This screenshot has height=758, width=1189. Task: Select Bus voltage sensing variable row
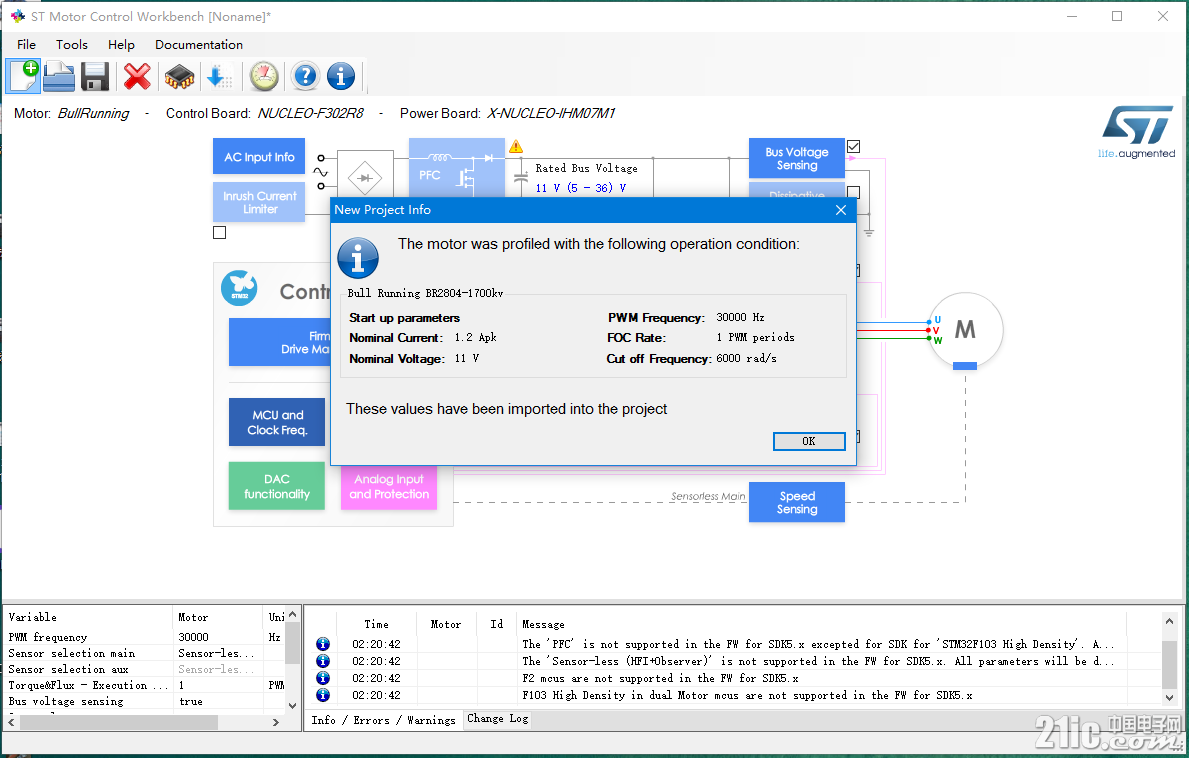click(146, 701)
